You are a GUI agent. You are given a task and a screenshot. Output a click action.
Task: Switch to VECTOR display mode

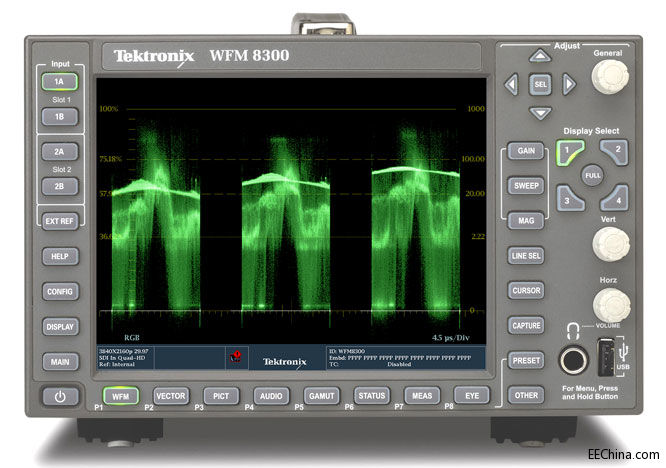pos(171,396)
